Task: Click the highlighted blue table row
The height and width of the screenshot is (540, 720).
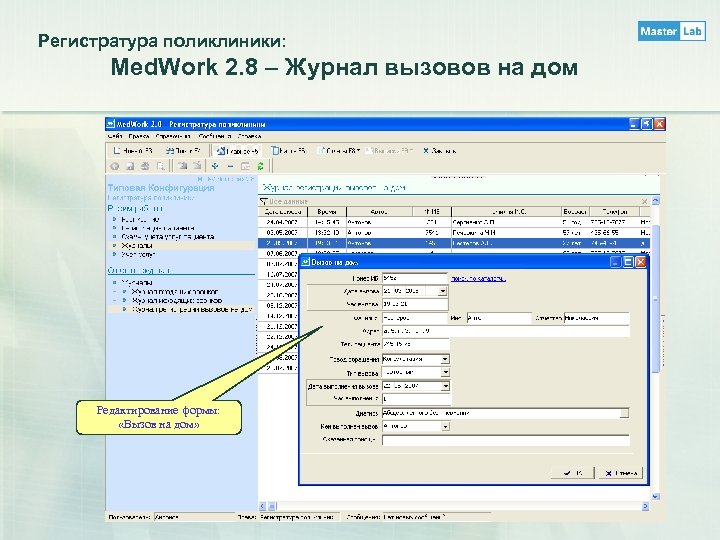Action: 454,243
